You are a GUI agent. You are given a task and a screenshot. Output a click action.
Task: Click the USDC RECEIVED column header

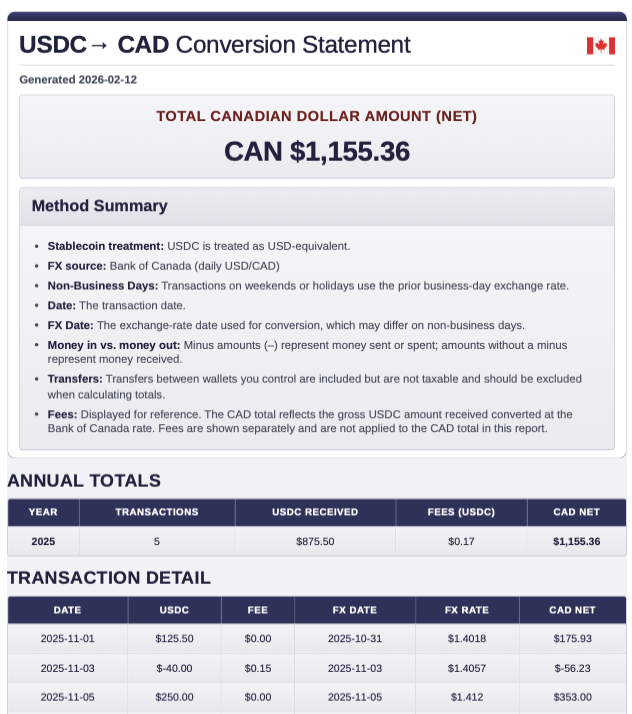(315, 512)
